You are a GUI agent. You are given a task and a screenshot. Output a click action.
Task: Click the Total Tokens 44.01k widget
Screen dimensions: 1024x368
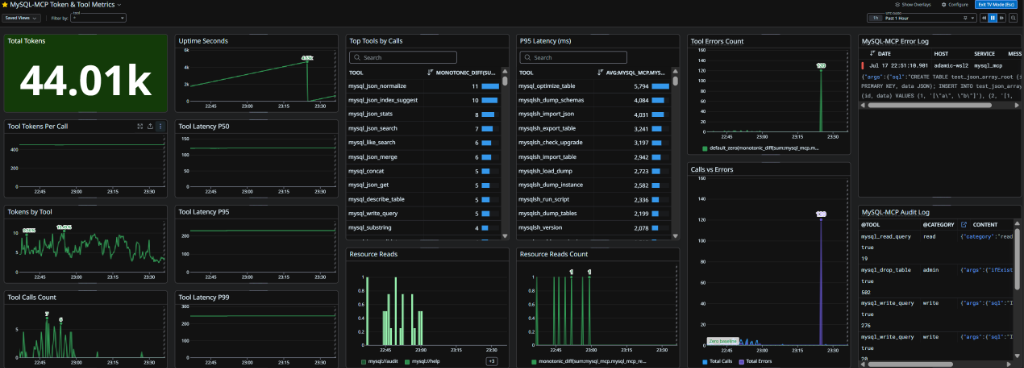[x=86, y=74]
